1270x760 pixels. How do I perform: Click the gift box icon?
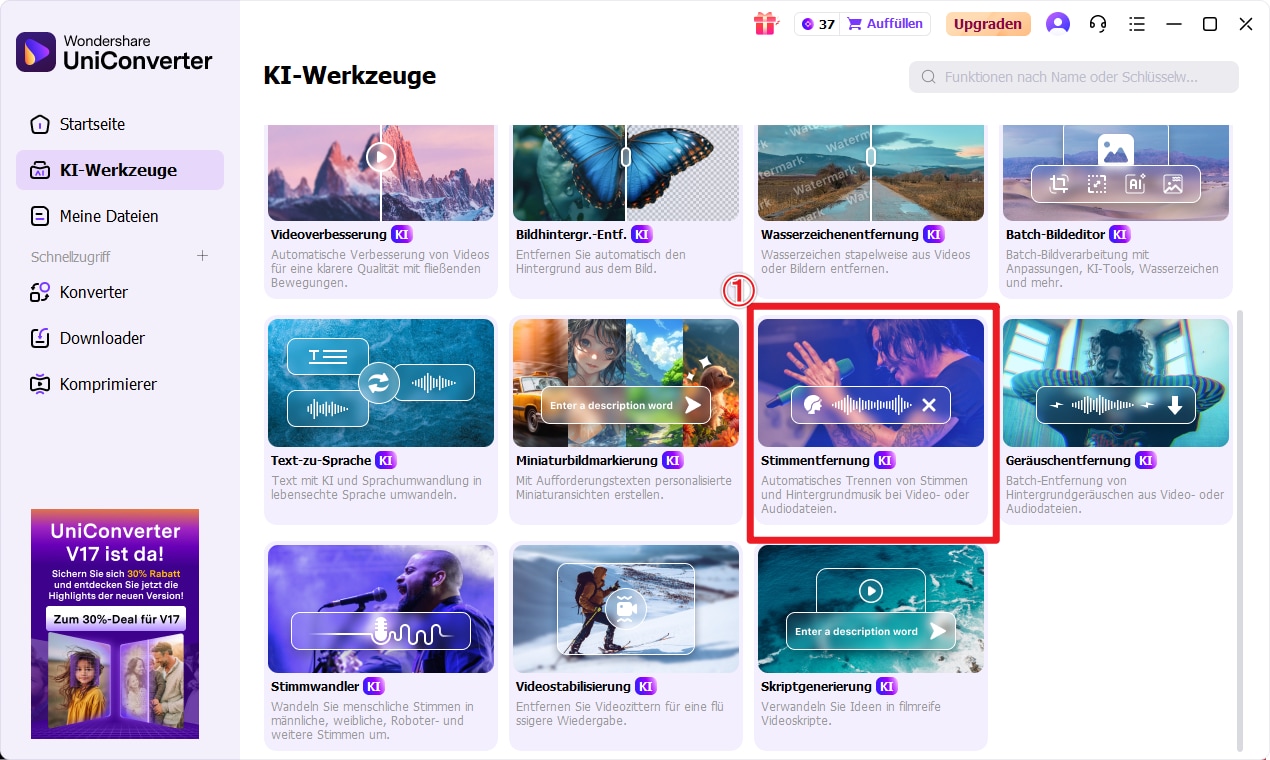tap(765, 24)
